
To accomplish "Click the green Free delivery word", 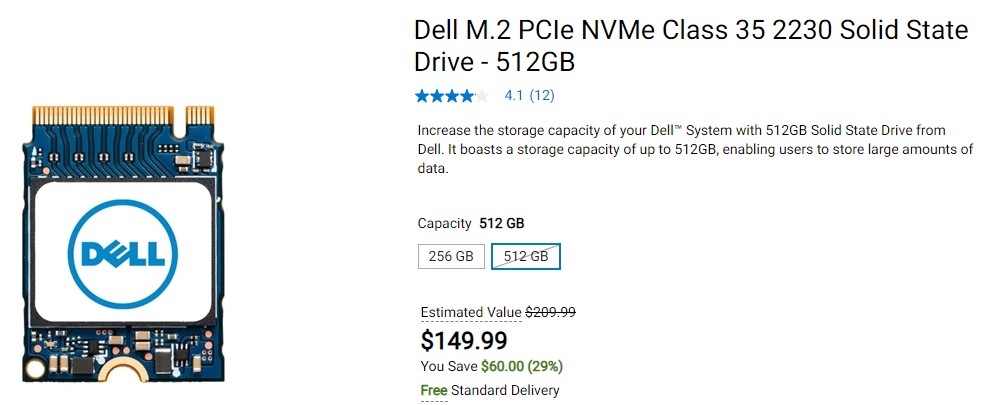I will pos(433,390).
